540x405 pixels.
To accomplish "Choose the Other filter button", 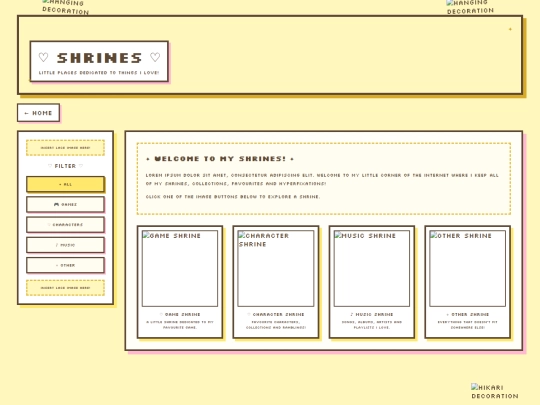I will coord(65,265).
